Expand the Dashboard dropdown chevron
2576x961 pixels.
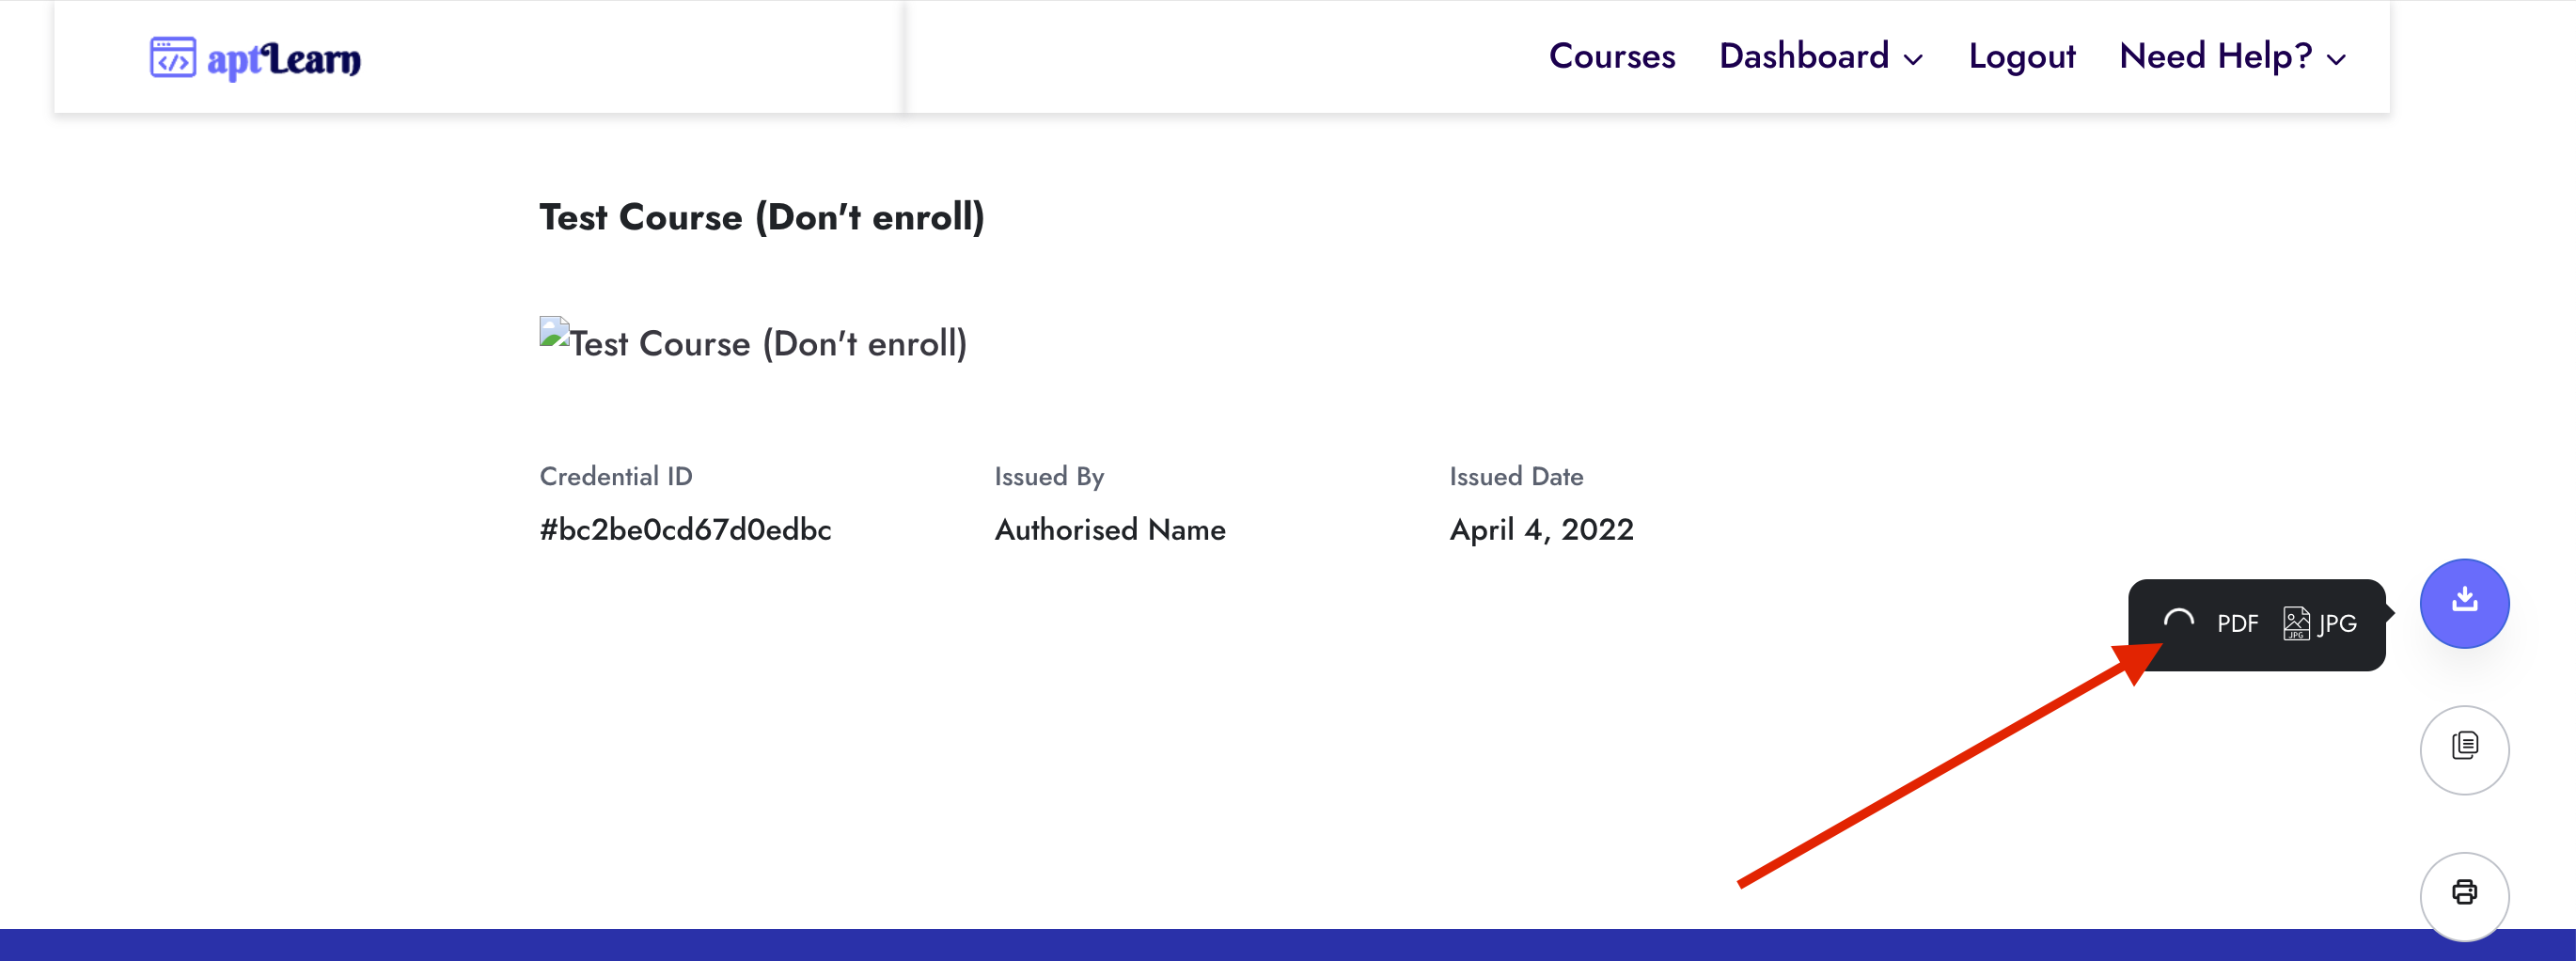1913,60
